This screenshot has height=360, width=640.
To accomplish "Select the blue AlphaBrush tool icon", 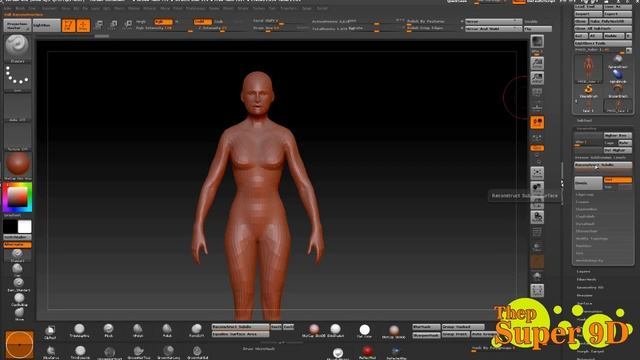I will pyautogui.click(x=618, y=76).
